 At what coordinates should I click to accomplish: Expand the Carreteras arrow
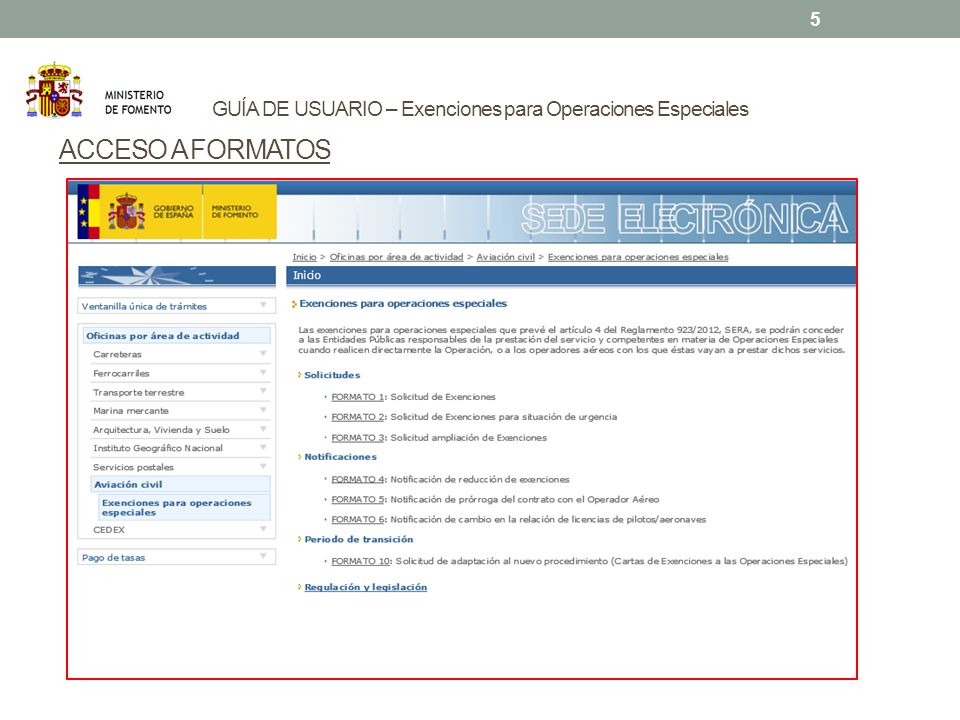[263, 353]
